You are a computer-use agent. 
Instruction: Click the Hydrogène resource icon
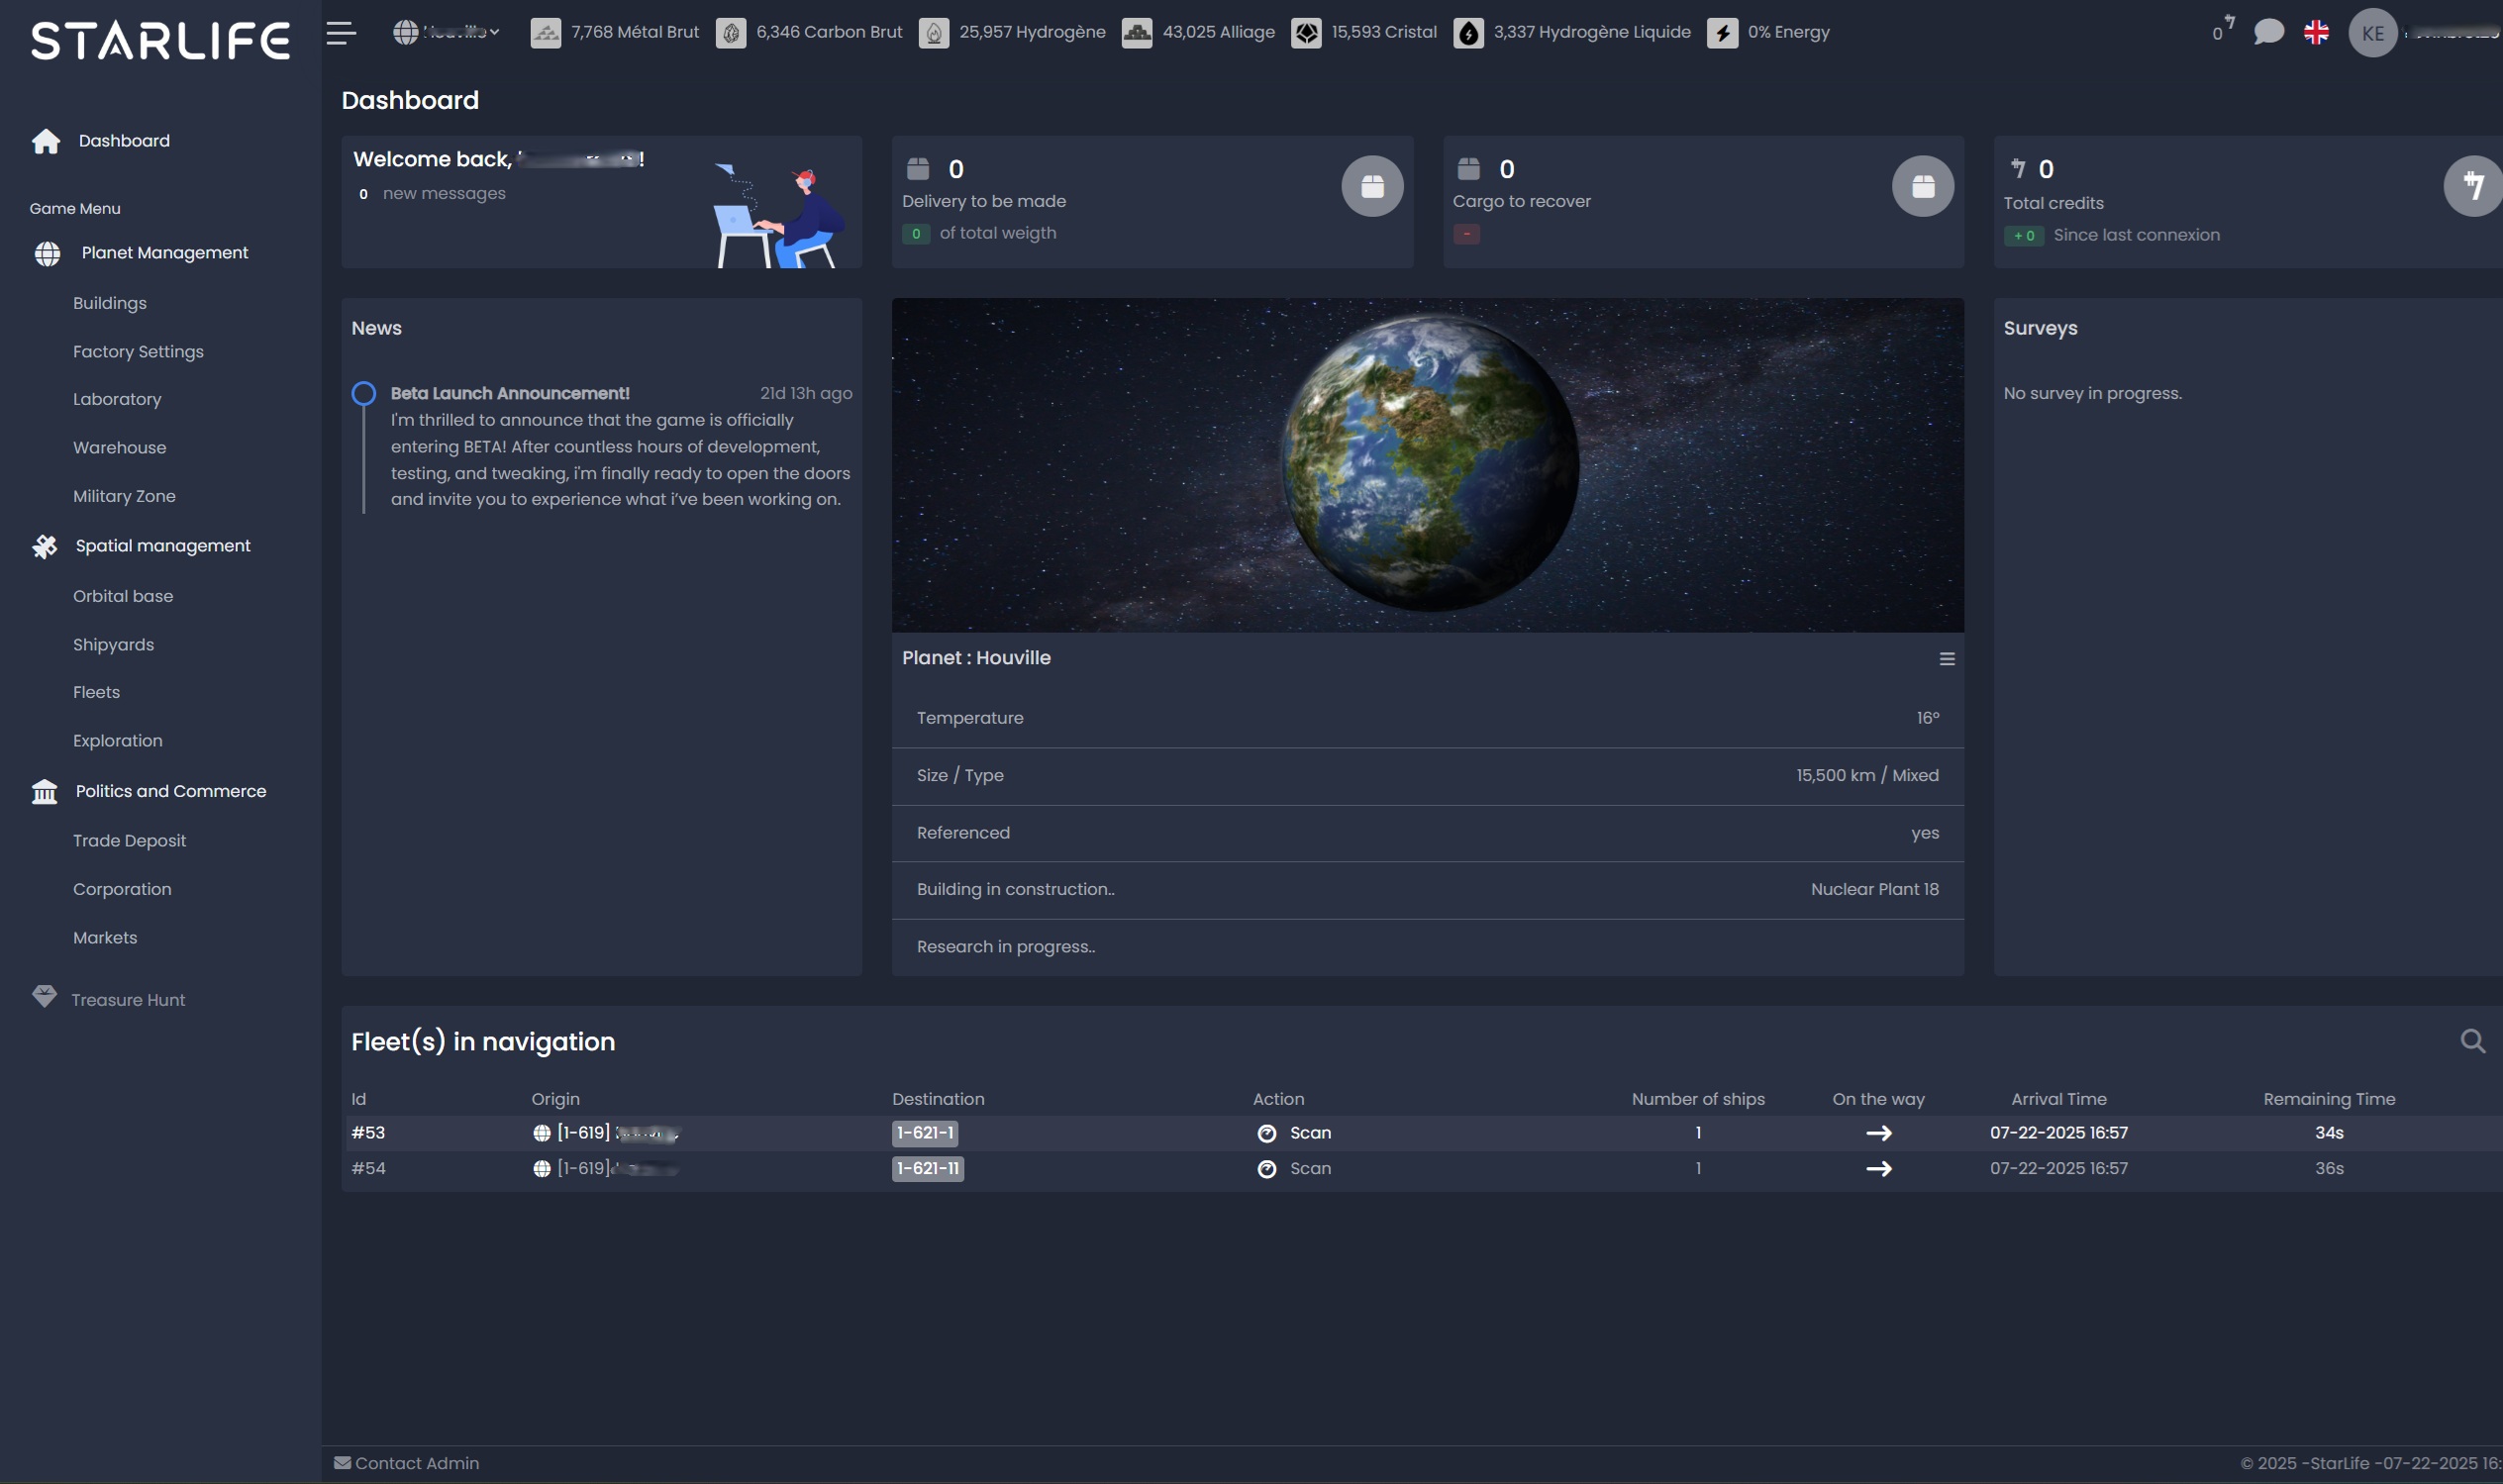point(934,33)
